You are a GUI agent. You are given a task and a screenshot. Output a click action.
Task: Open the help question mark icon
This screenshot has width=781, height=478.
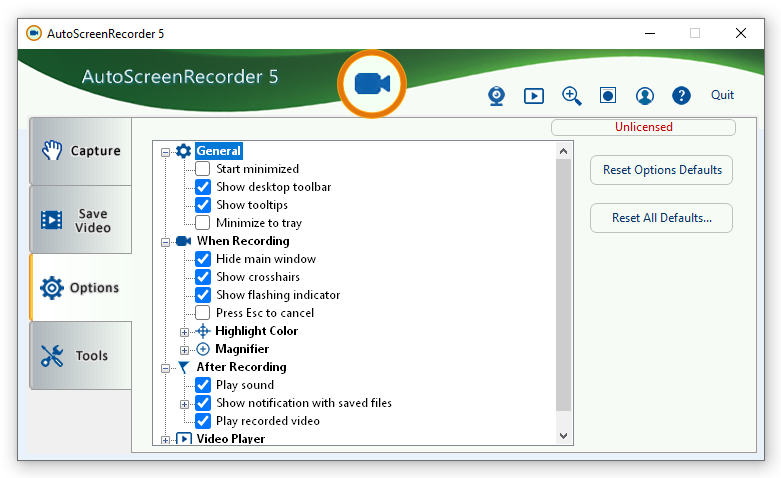(x=681, y=95)
